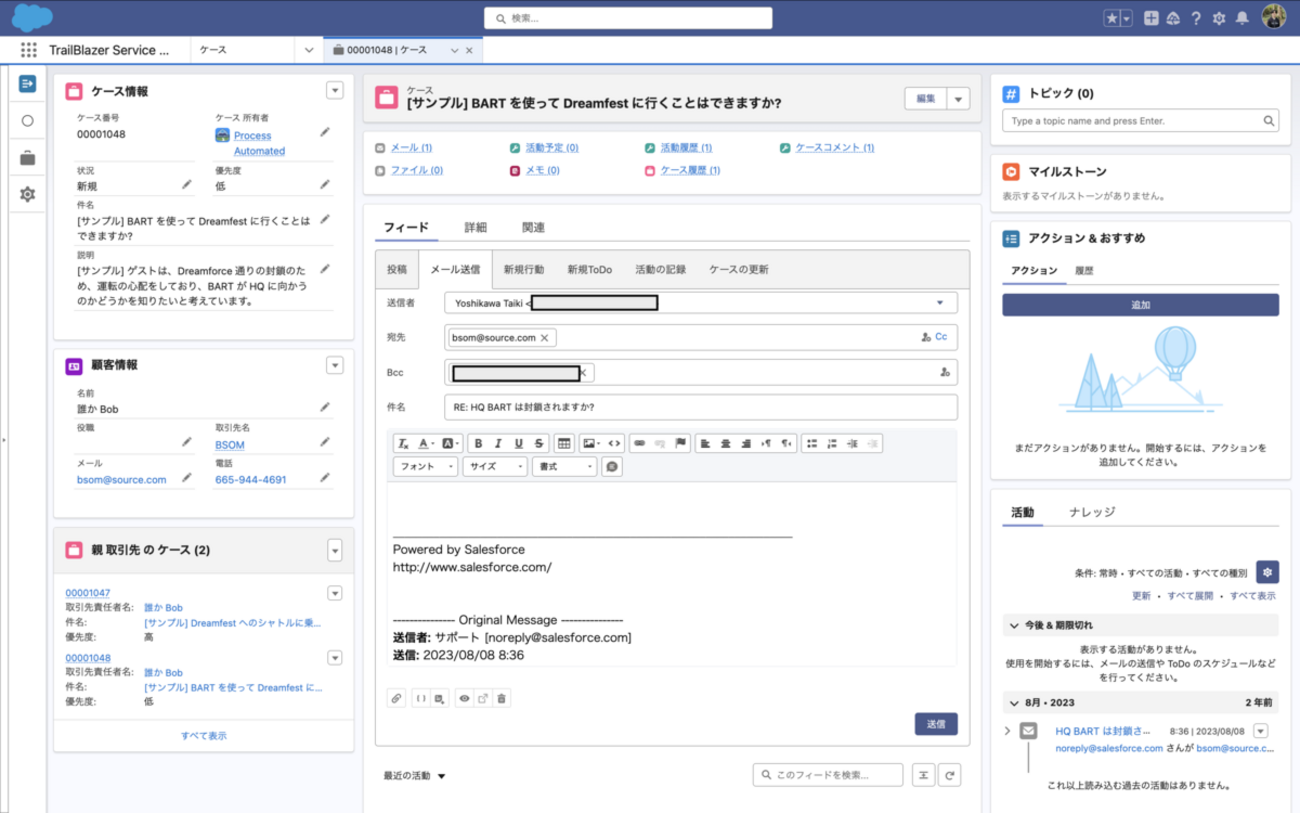1300x813 pixels.
Task: Switch to the 詳細 tab
Action: click(475, 227)
